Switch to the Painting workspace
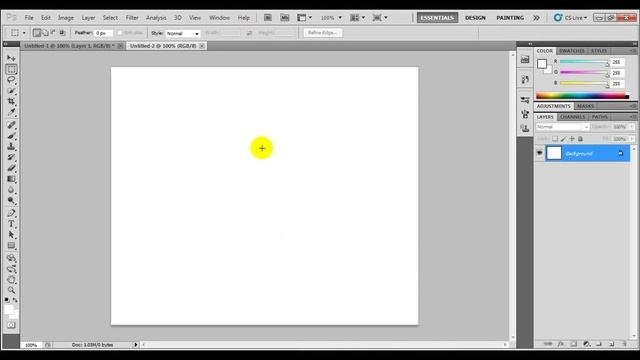The height and width of the screenshot is (360, 640). pos(510,18)
